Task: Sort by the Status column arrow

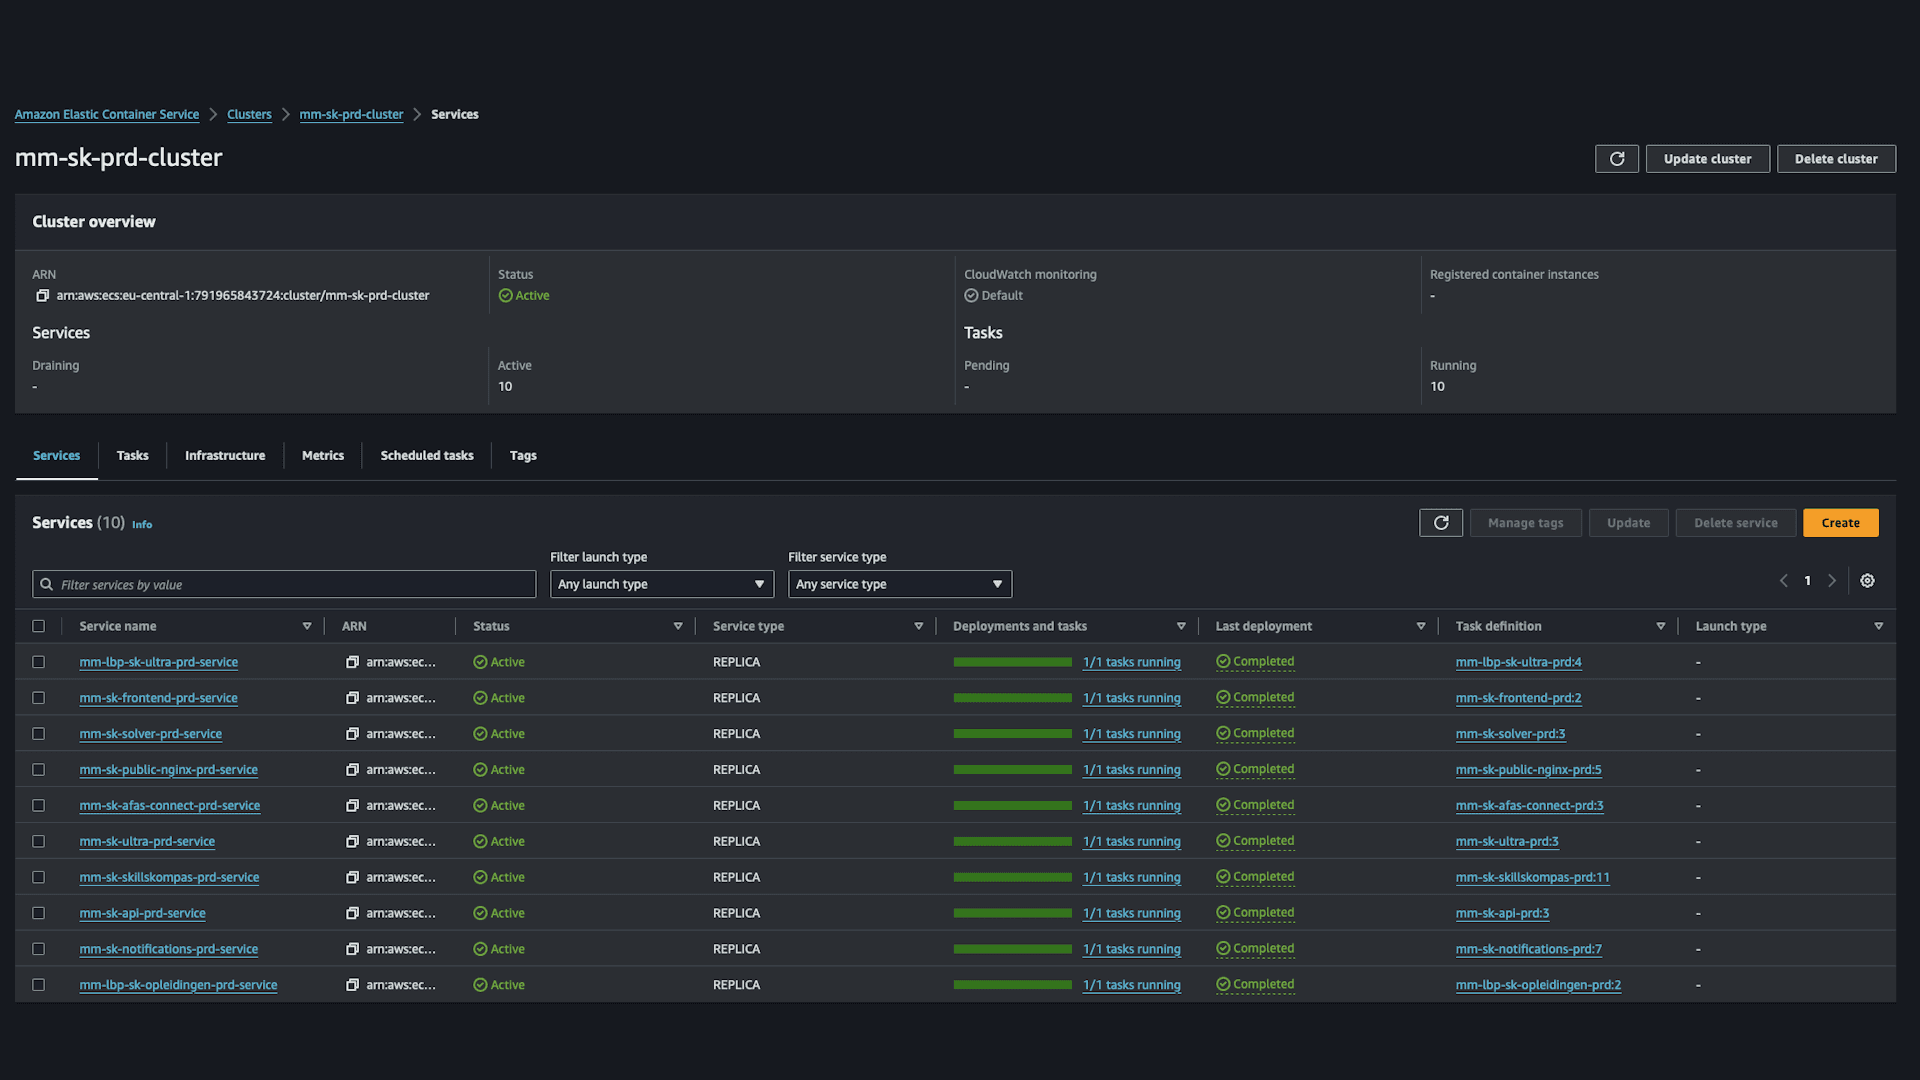Action: coord(678,627)
